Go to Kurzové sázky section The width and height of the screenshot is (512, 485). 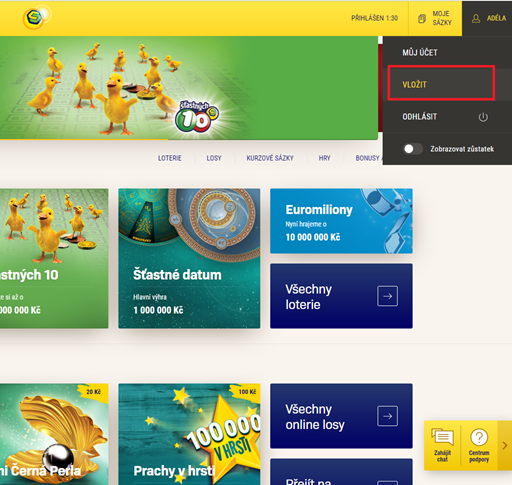pos(270,158)
